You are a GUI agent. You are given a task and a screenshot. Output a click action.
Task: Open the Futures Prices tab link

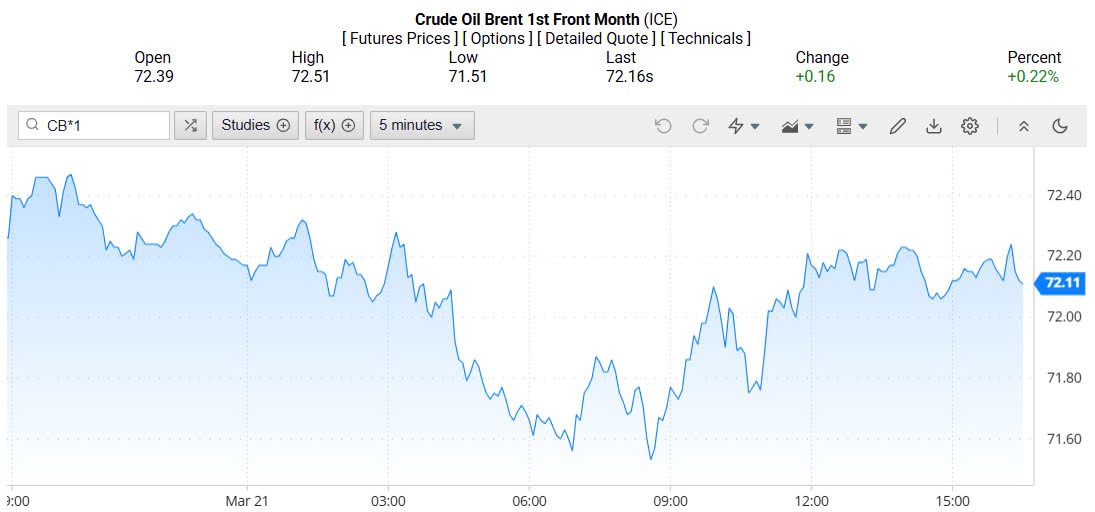click(399, 38)
